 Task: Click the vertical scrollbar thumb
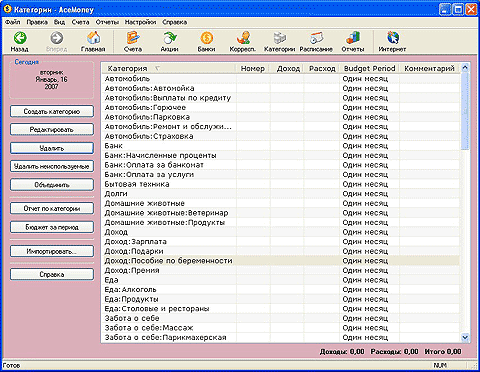pyautogui.click(x=465, y=111)
